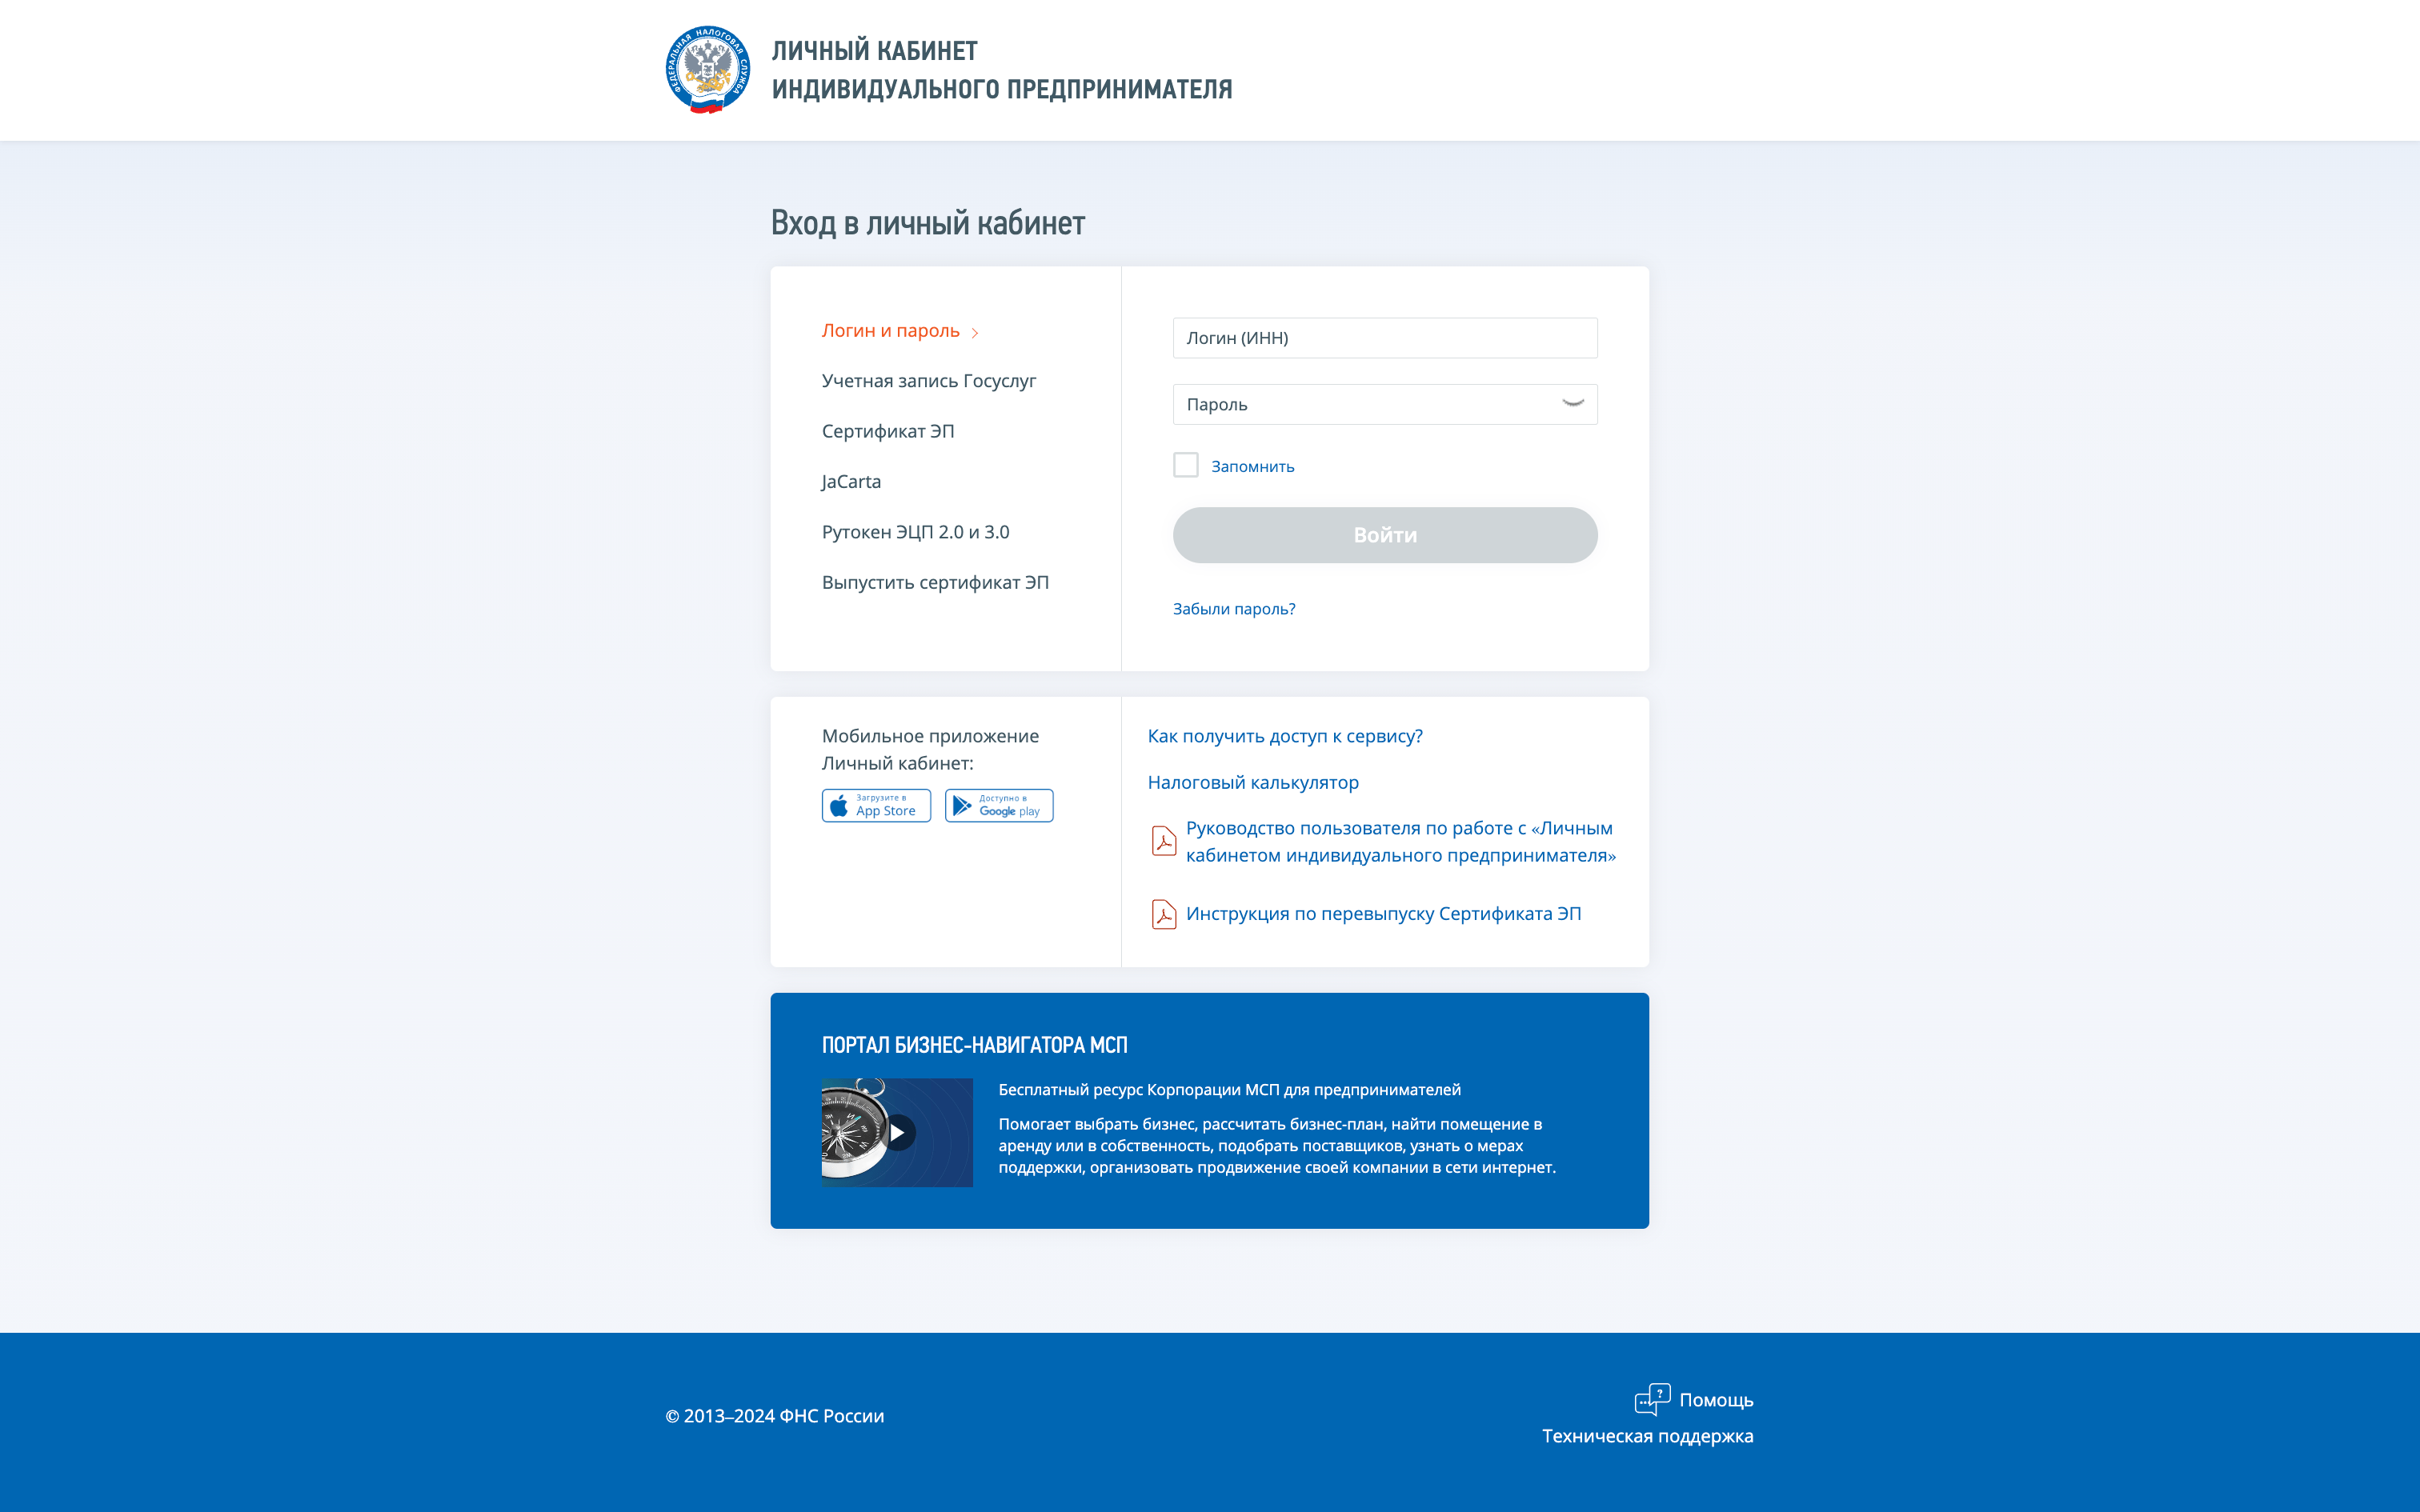This screenshot has width=2420, height=1512.
Task: Click the compass play button icon
Action: 897,1132
